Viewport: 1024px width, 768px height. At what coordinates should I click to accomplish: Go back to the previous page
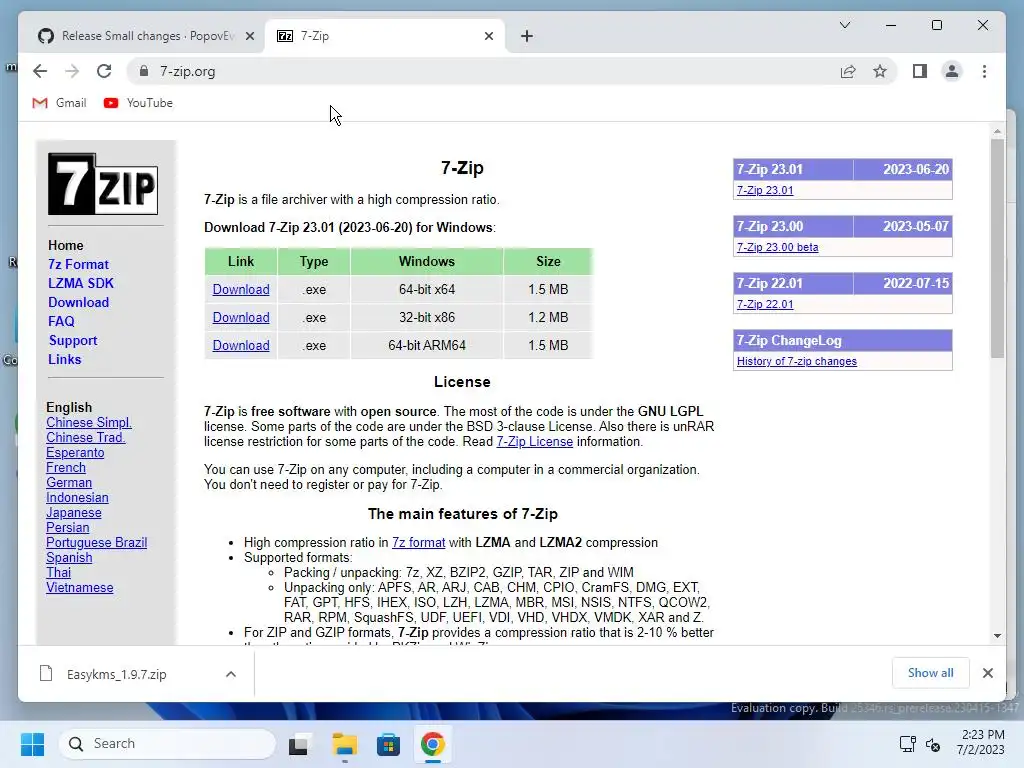pos(40,71)
